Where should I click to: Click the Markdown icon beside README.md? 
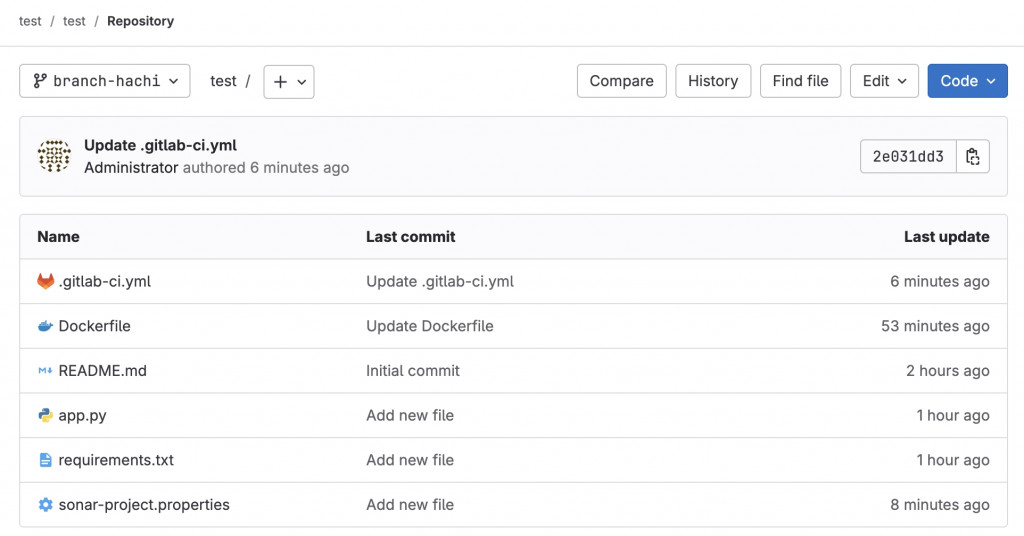click(45, 371)
